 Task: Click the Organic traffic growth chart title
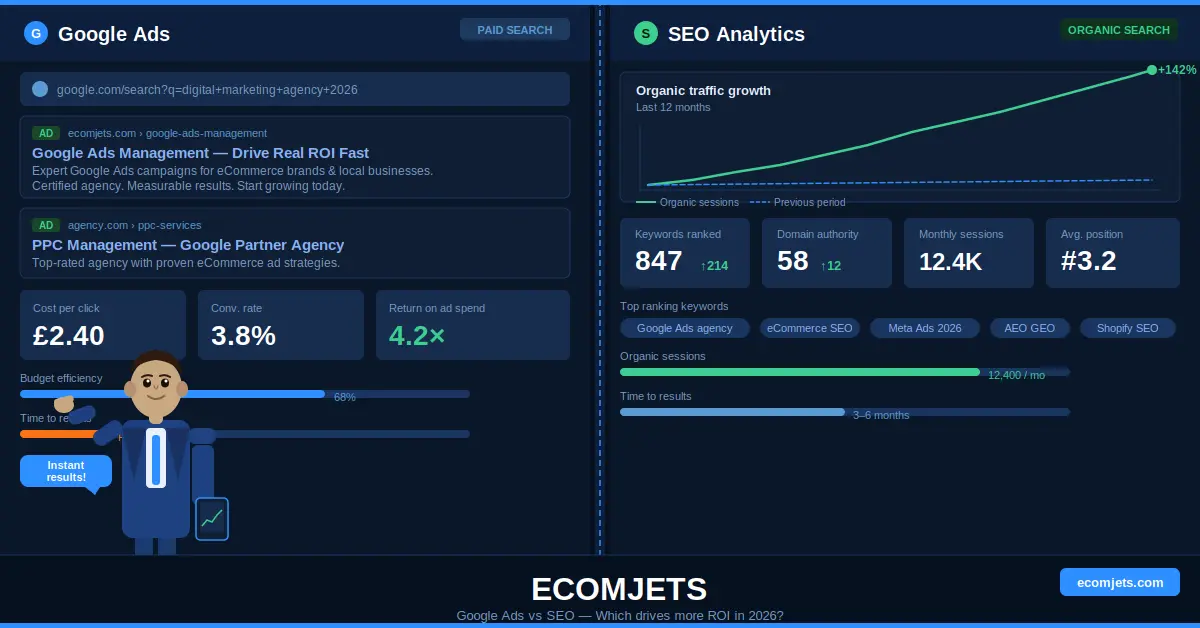pos(703,90)
